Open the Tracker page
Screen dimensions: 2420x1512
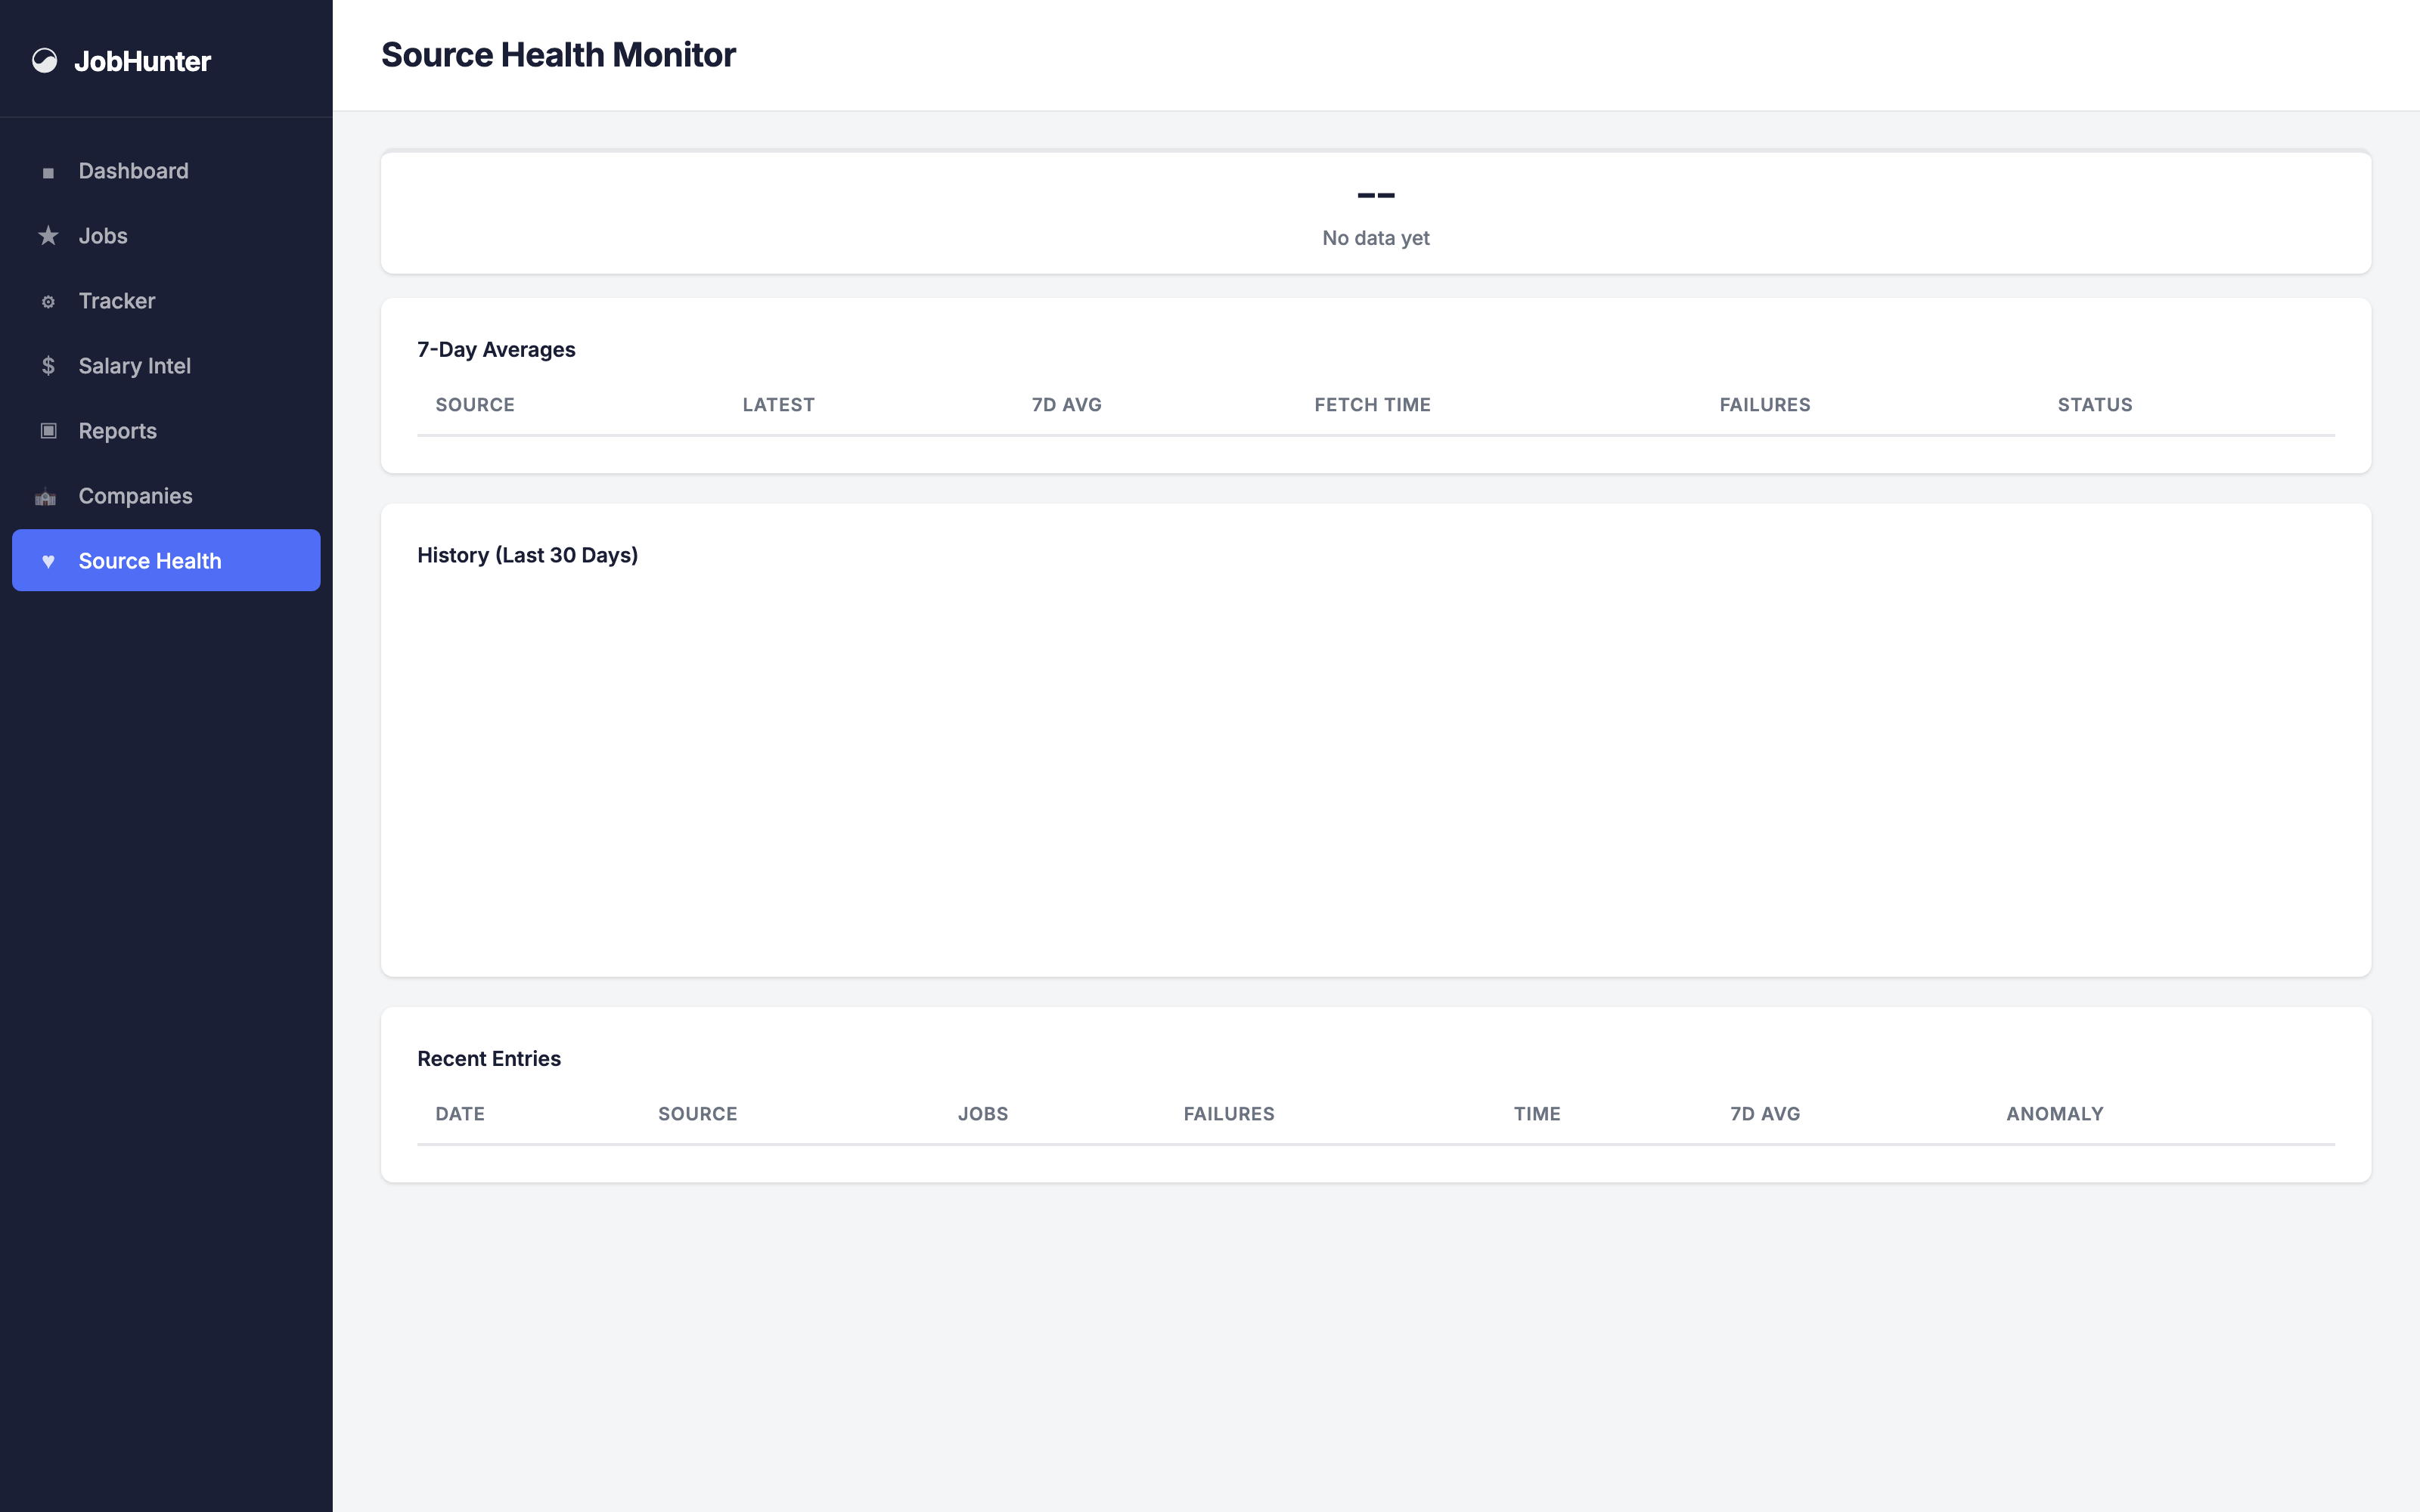(x=166, y=301)
